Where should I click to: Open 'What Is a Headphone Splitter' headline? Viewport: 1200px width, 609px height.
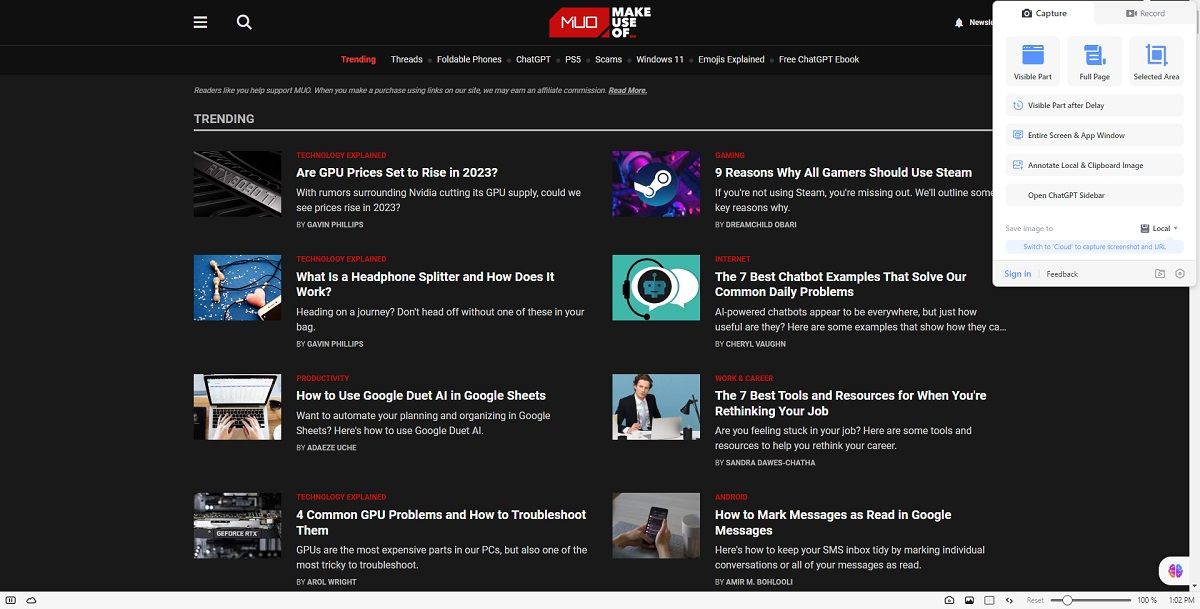pyautogui.click(x=425, y=284)
